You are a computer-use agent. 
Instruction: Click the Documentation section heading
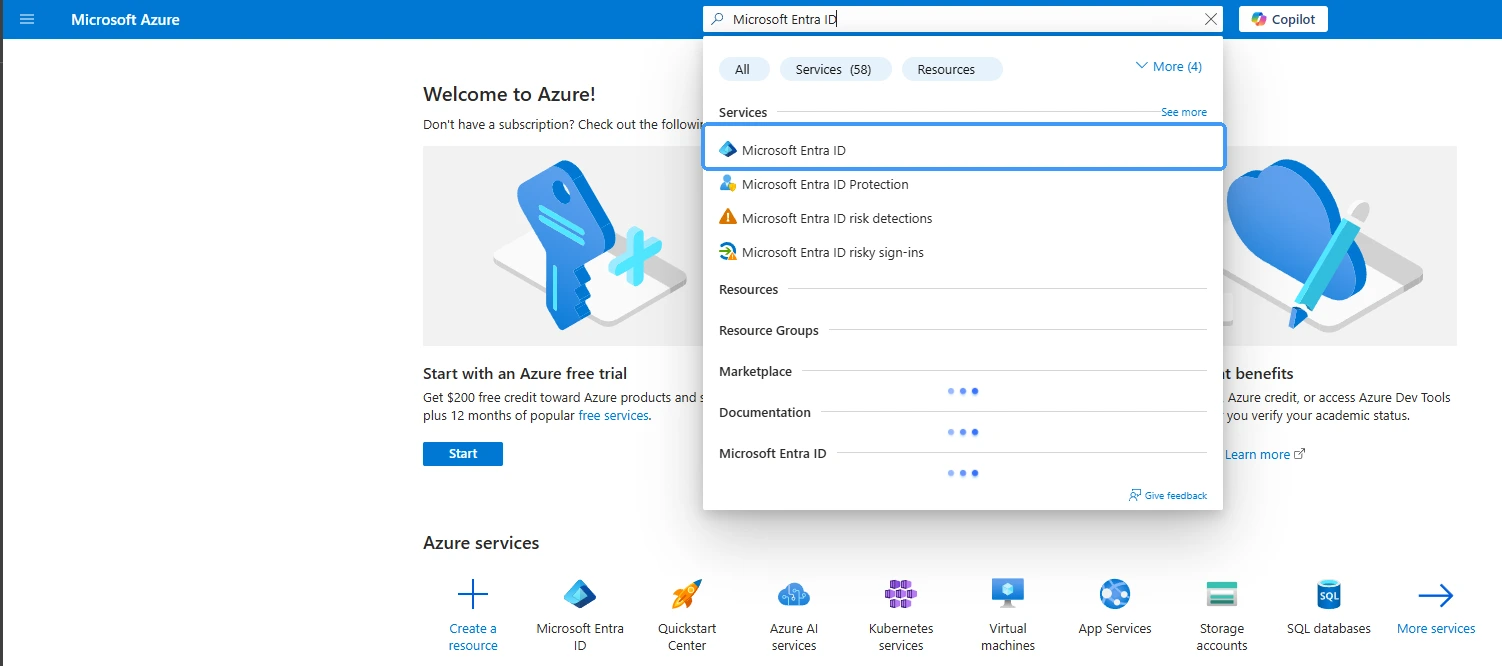(x=765, y=412)
